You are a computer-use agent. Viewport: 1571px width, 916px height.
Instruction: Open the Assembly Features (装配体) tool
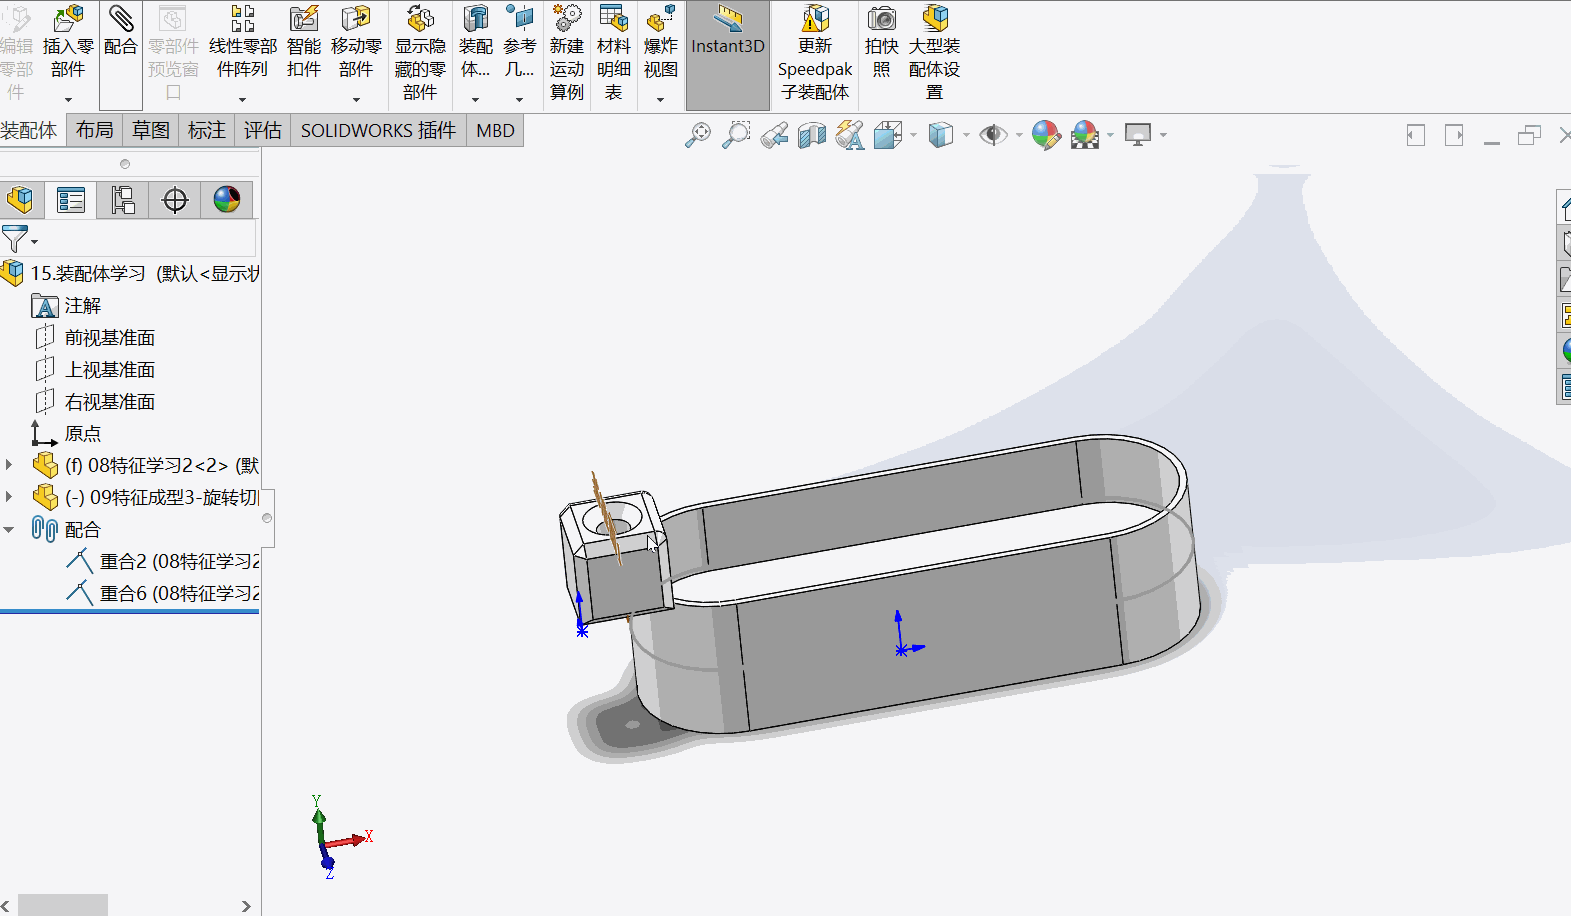coord(475,43)
